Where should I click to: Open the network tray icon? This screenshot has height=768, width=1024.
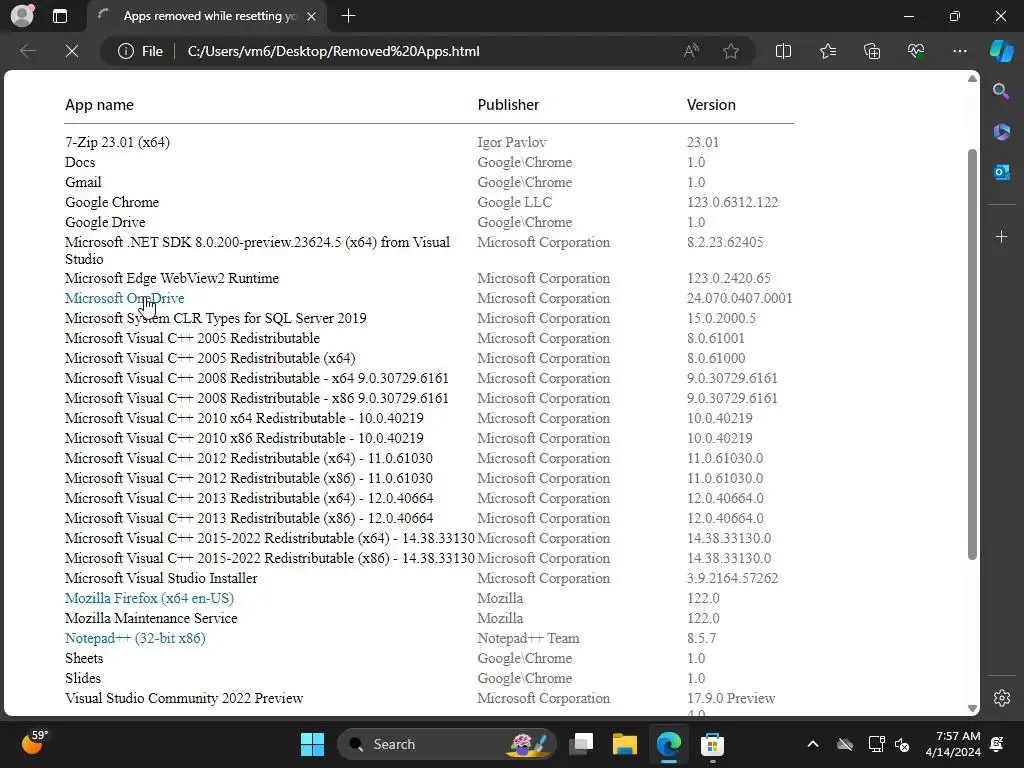(876, 744)
